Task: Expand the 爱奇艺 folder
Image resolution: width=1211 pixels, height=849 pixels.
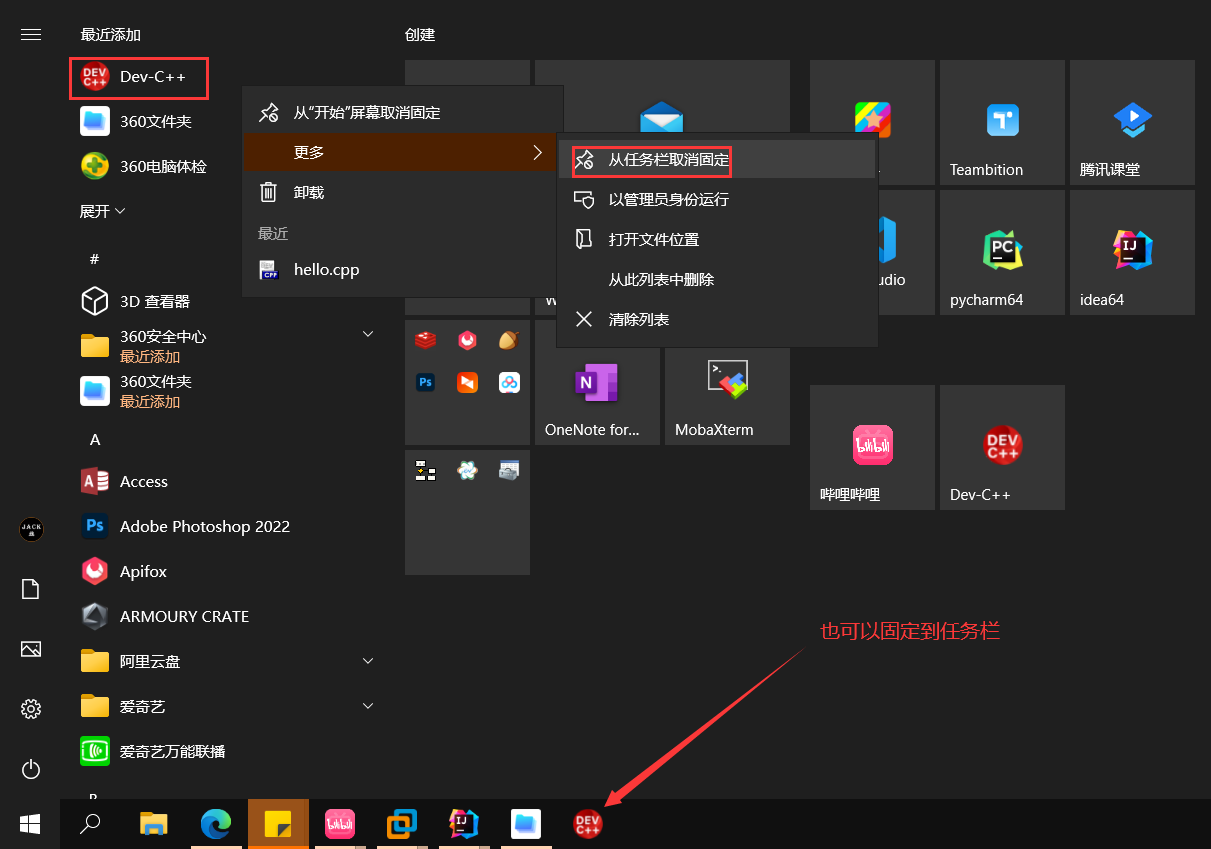Action: [x=367, y=706]
